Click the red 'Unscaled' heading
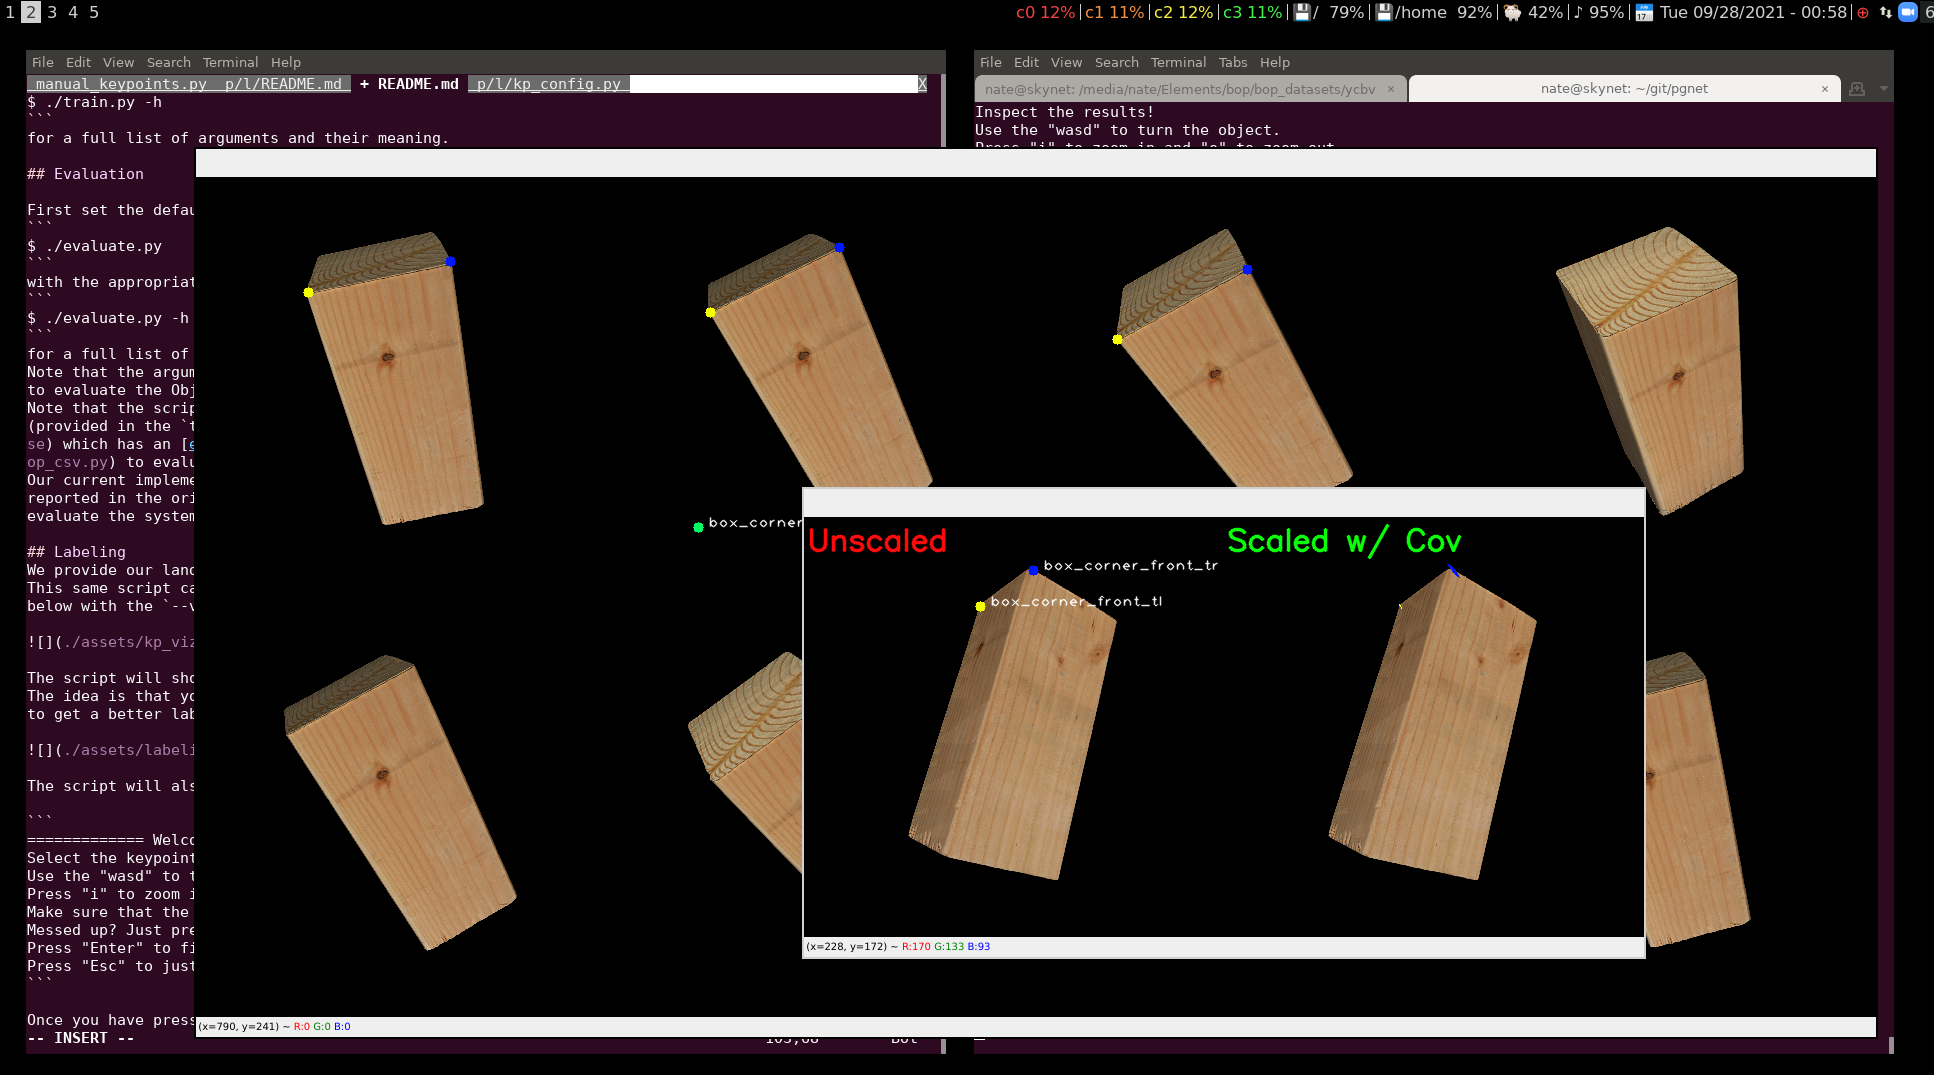The width and height of the screenshot is (1934, 1075). [x=878, y=541]
